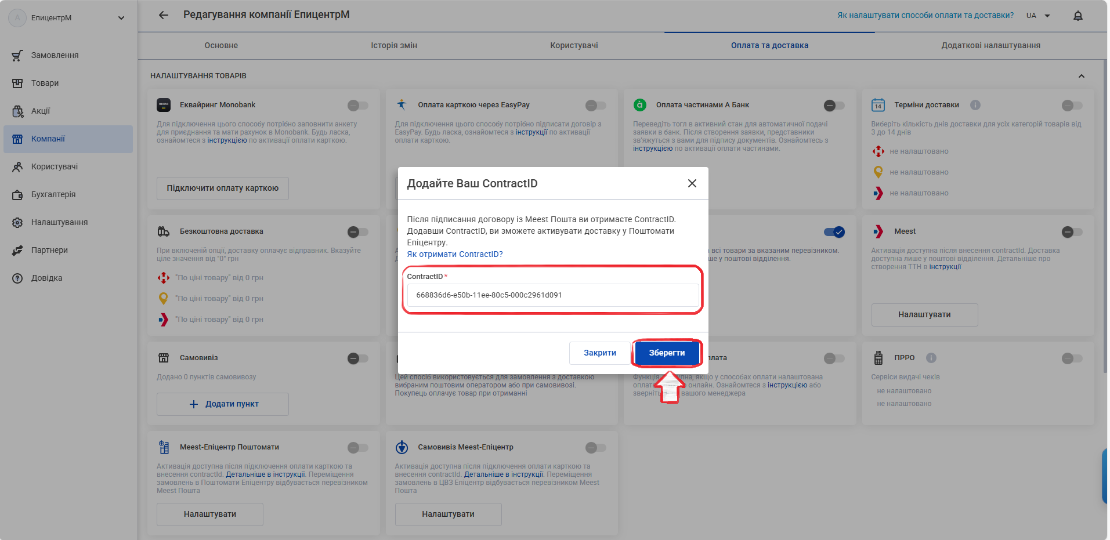The height and width of the screenshot is (540, 1110).
Task: Open інструкції link in Meest card
Action: 945,266
